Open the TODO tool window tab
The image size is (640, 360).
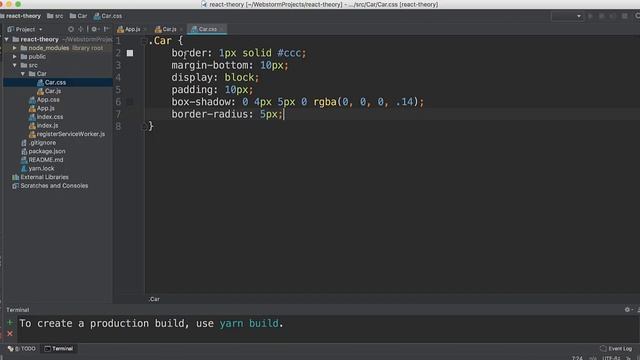pyautogui.click(x=22, y=349)
